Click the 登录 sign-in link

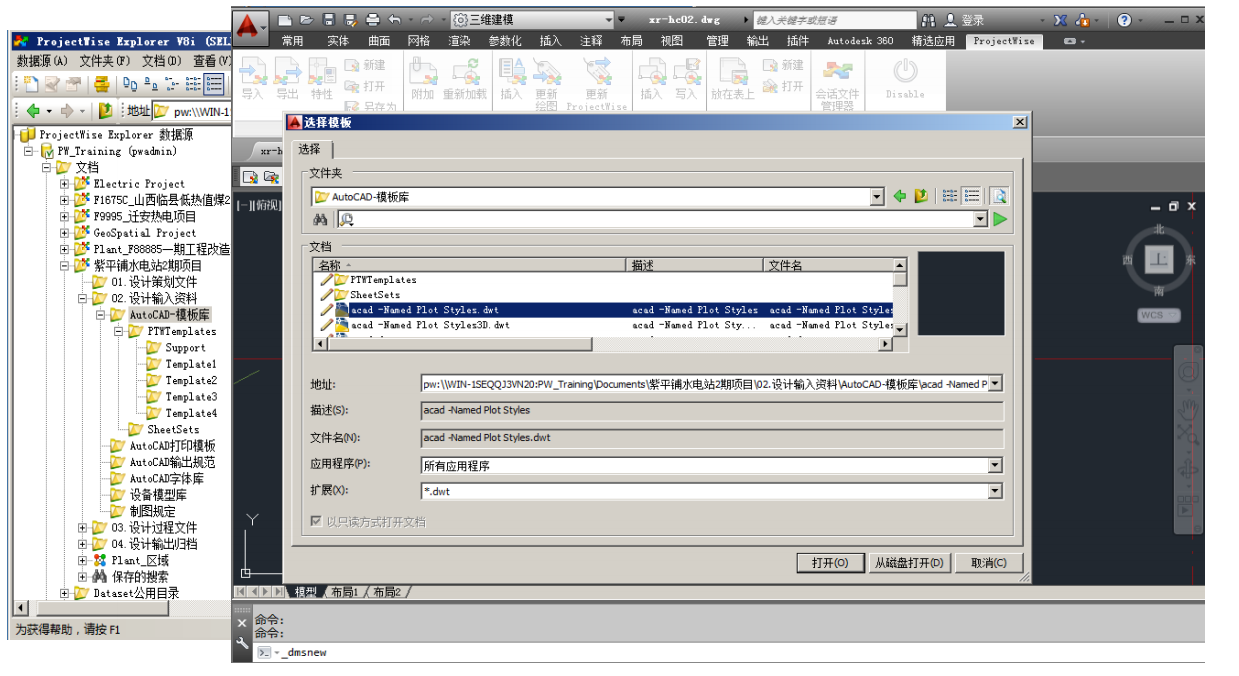(x=972, y=20)
